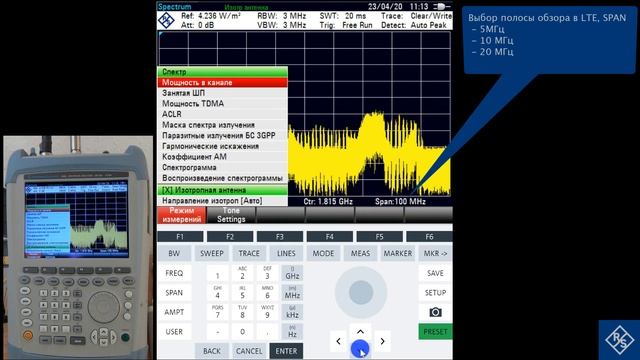Select Воспроизведение спектрограммы entry

pyautogui.click(x=222, y=178)
